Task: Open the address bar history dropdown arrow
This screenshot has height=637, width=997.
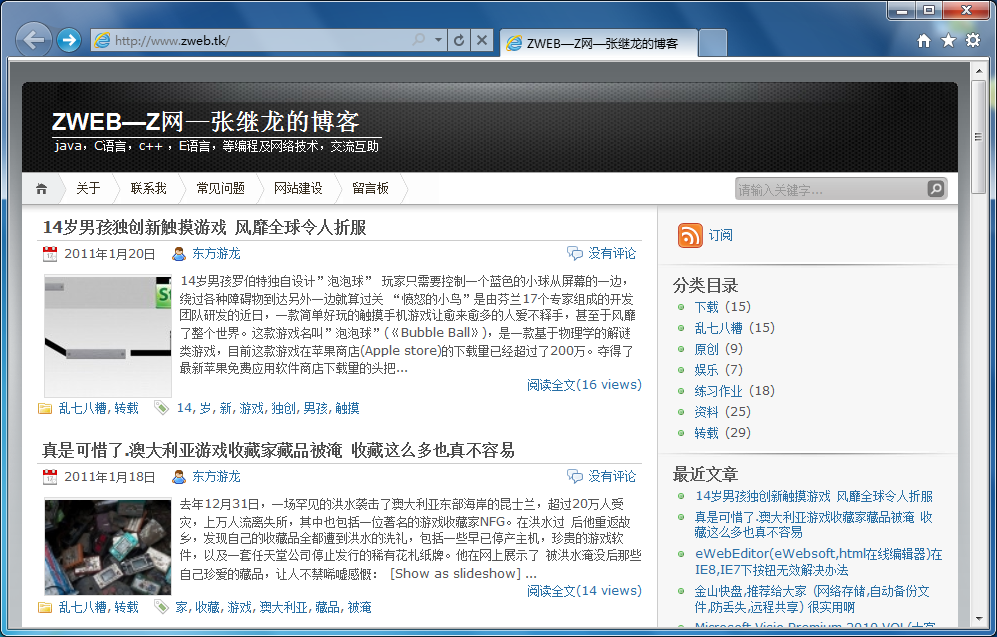Action: click(438, 40)
